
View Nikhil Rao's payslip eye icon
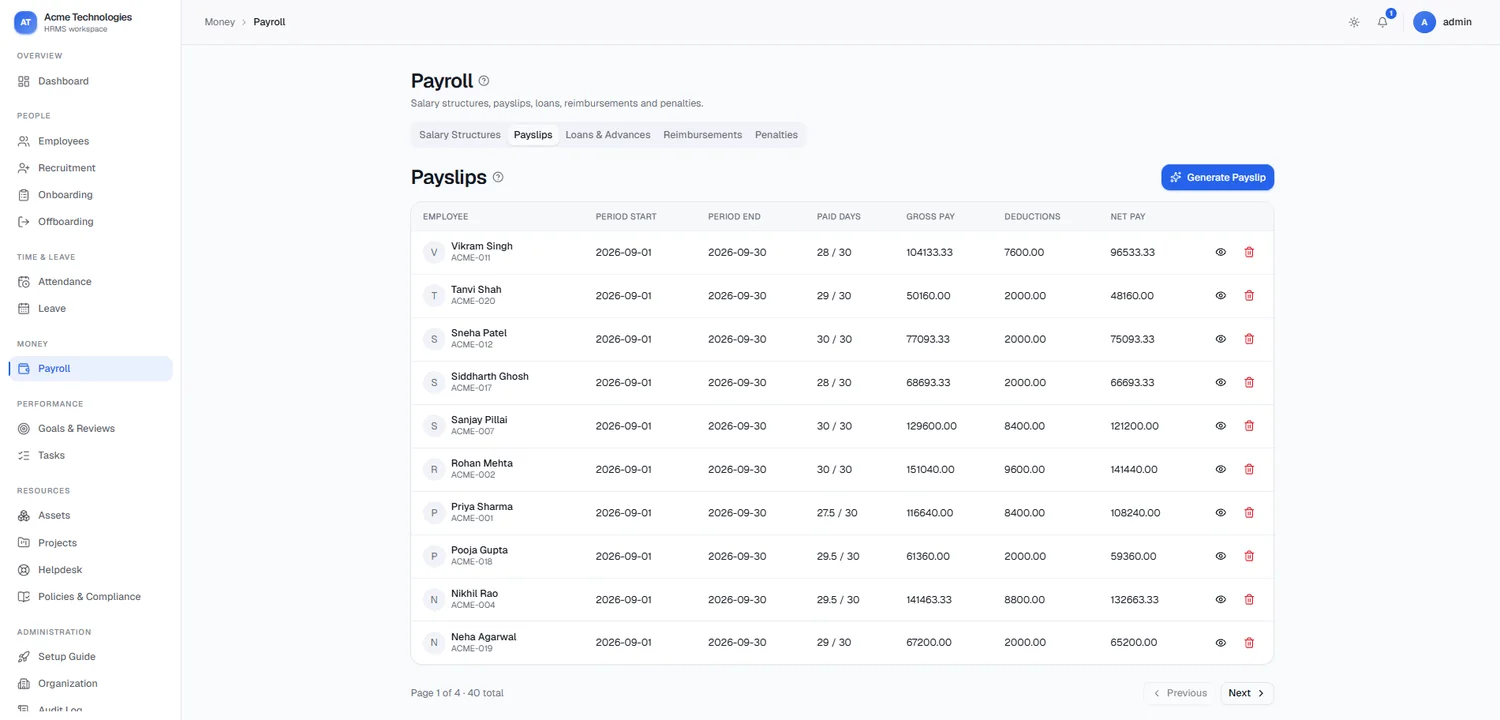(1220, 600)
